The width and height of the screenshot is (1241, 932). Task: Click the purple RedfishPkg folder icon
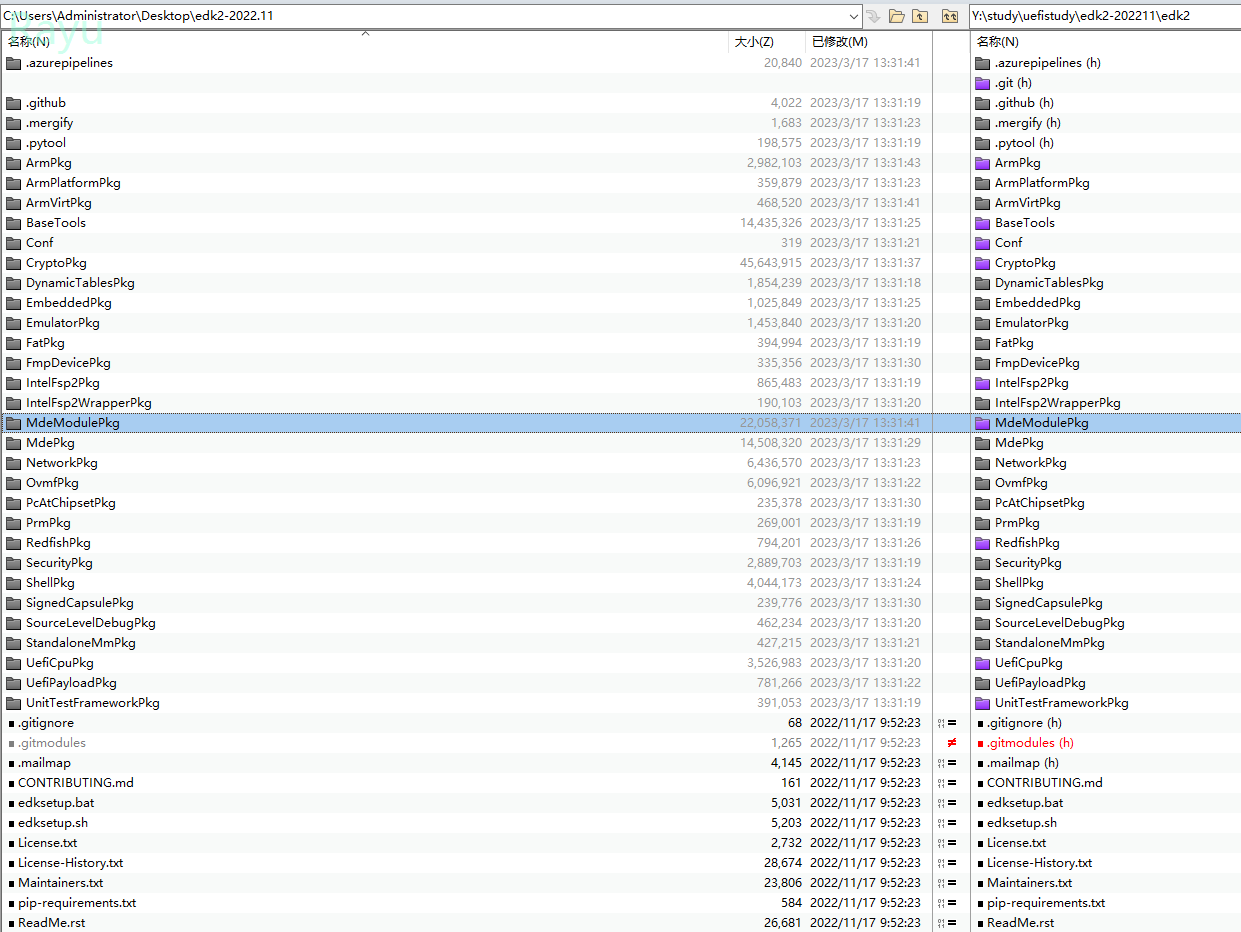coord(982,543)
